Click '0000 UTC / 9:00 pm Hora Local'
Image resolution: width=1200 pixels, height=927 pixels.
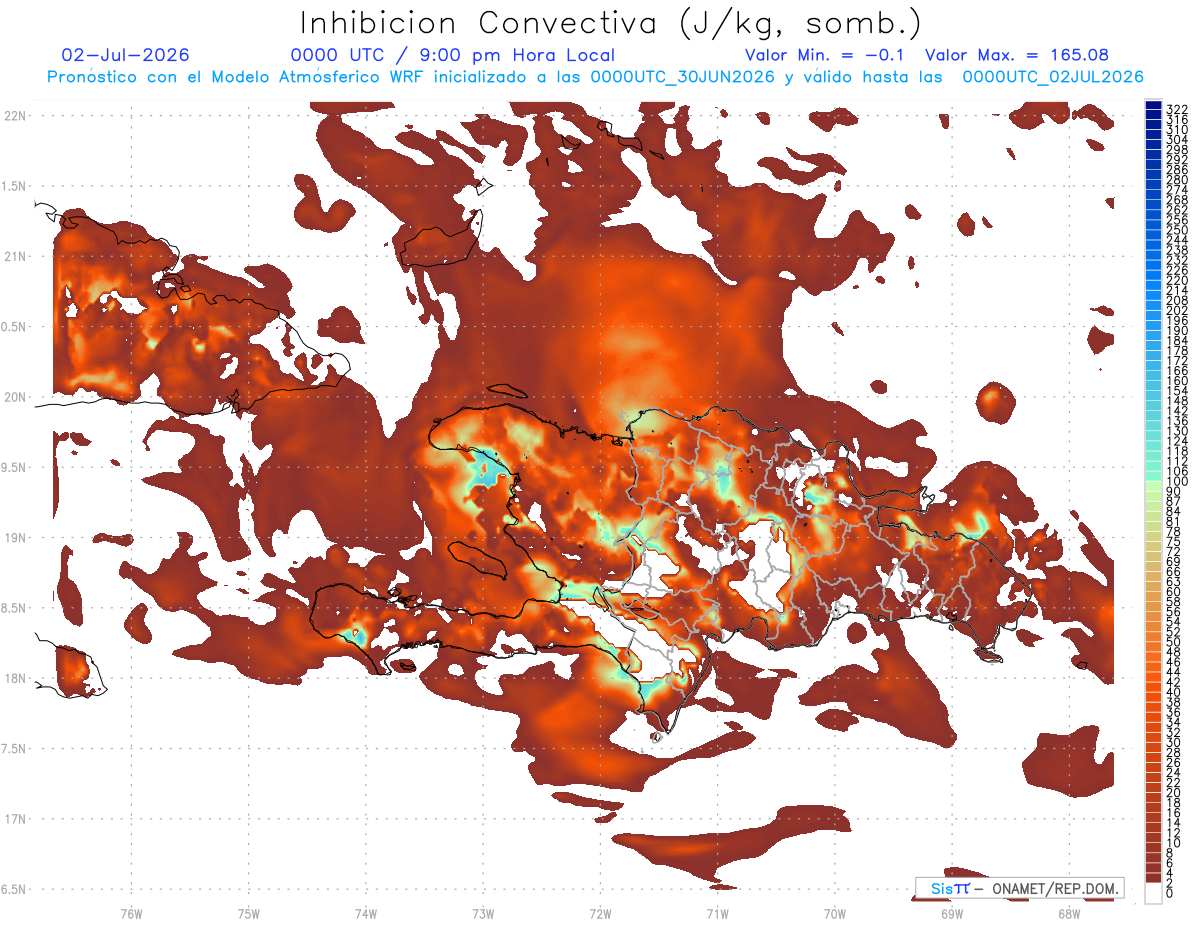[x=452, y=56]
